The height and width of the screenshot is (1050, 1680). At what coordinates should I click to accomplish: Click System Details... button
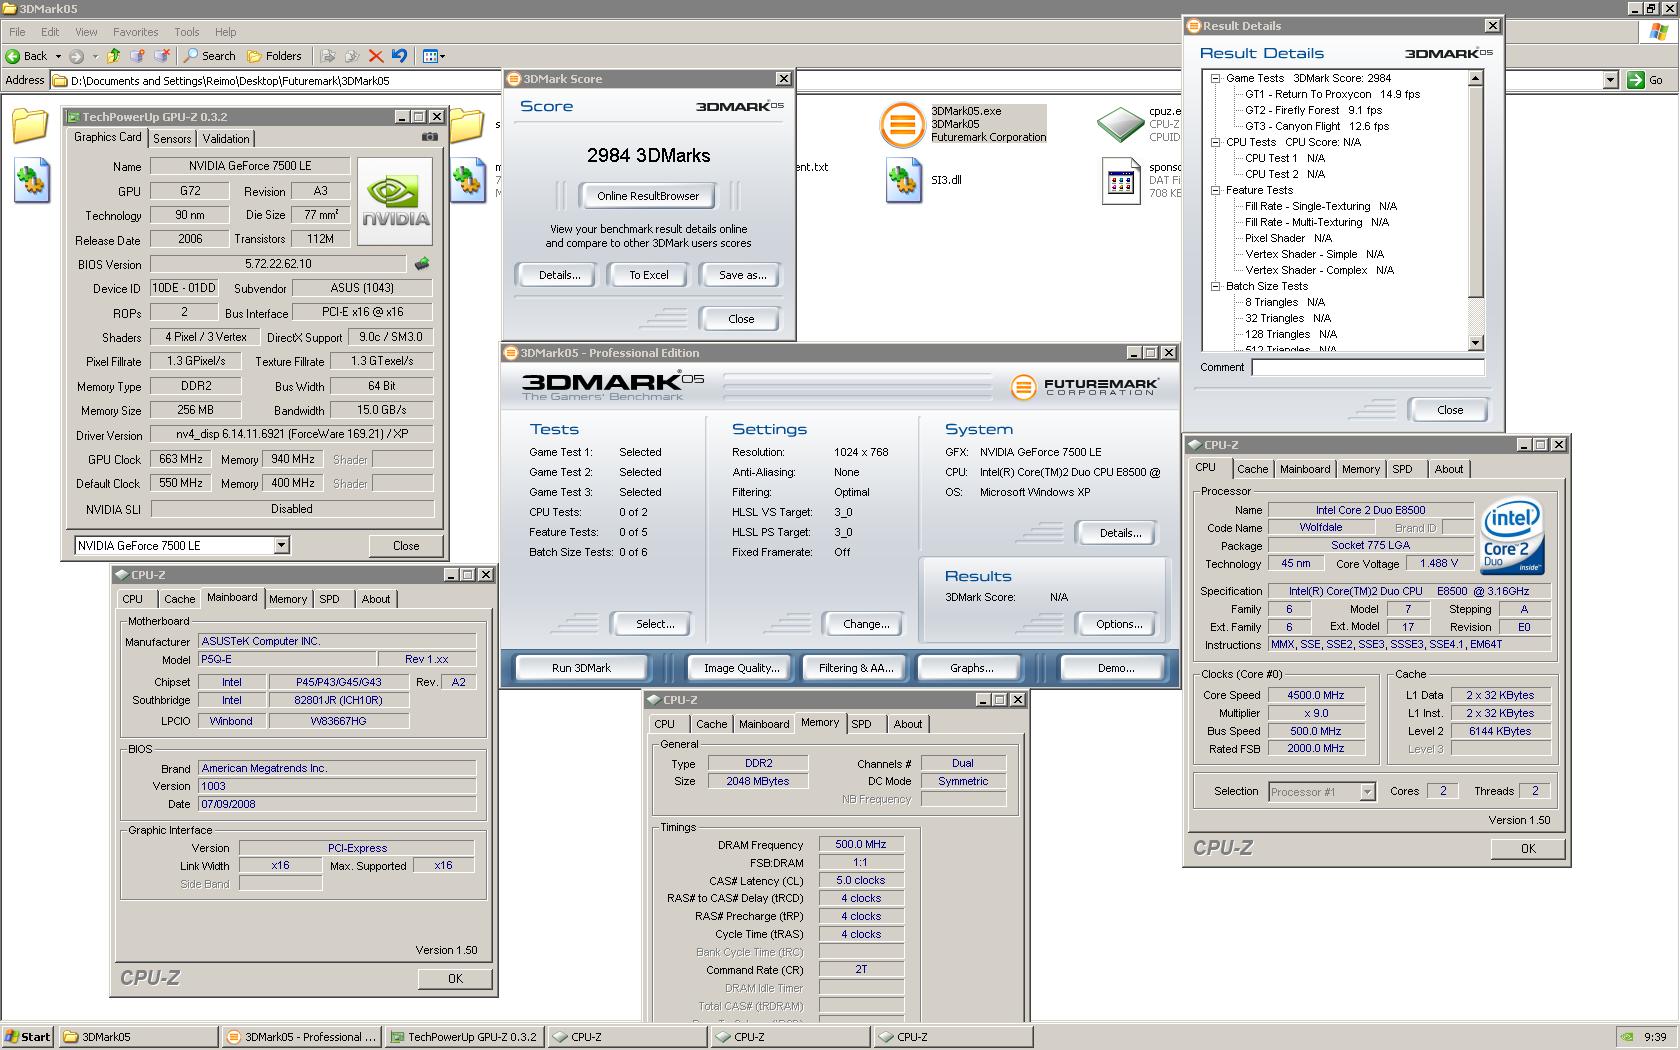pyautogui.click(x=1120, y=533)
